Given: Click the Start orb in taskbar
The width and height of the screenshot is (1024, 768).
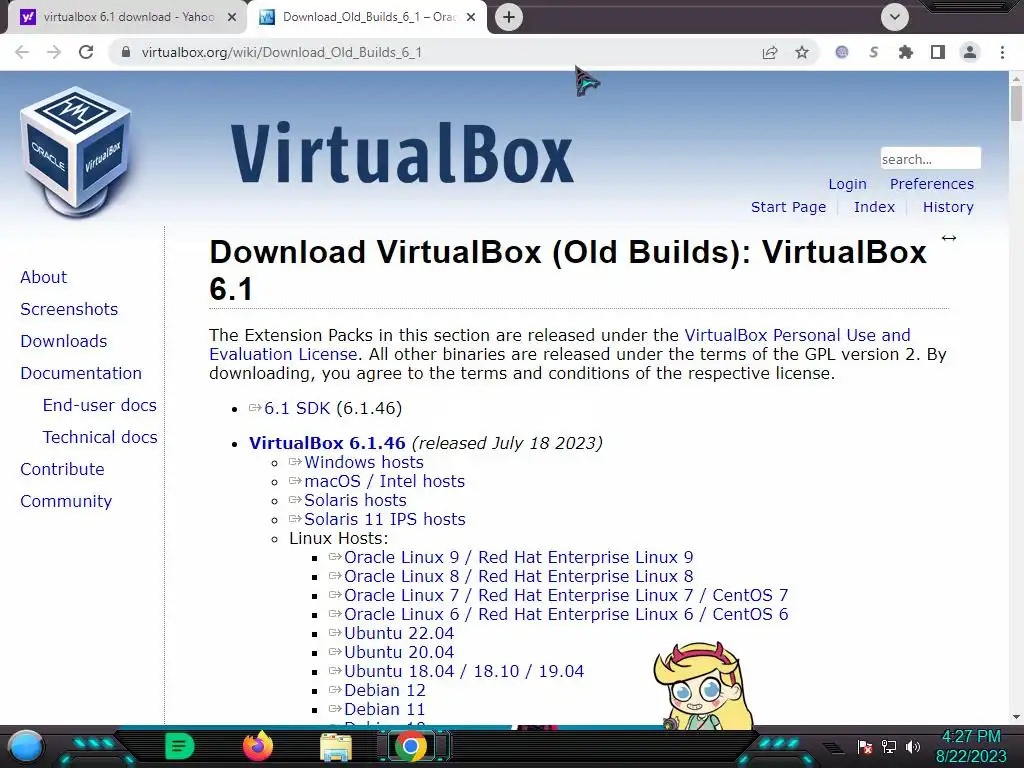Looking at the screenshot, I should [x=26, y=746].
